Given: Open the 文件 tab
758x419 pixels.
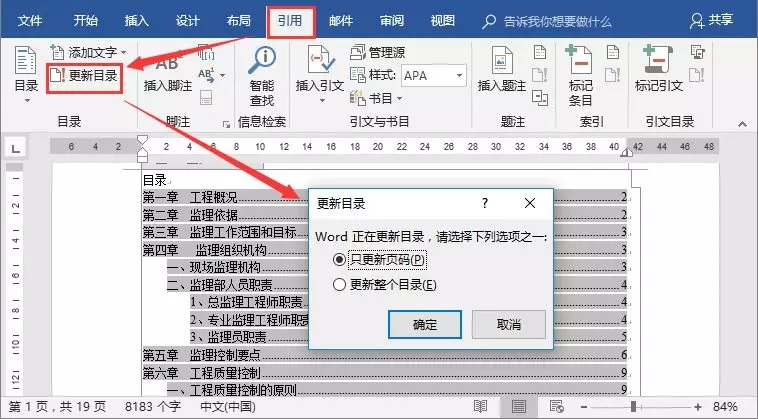Looking at the screenshot, I should click(x=29, y=20).
